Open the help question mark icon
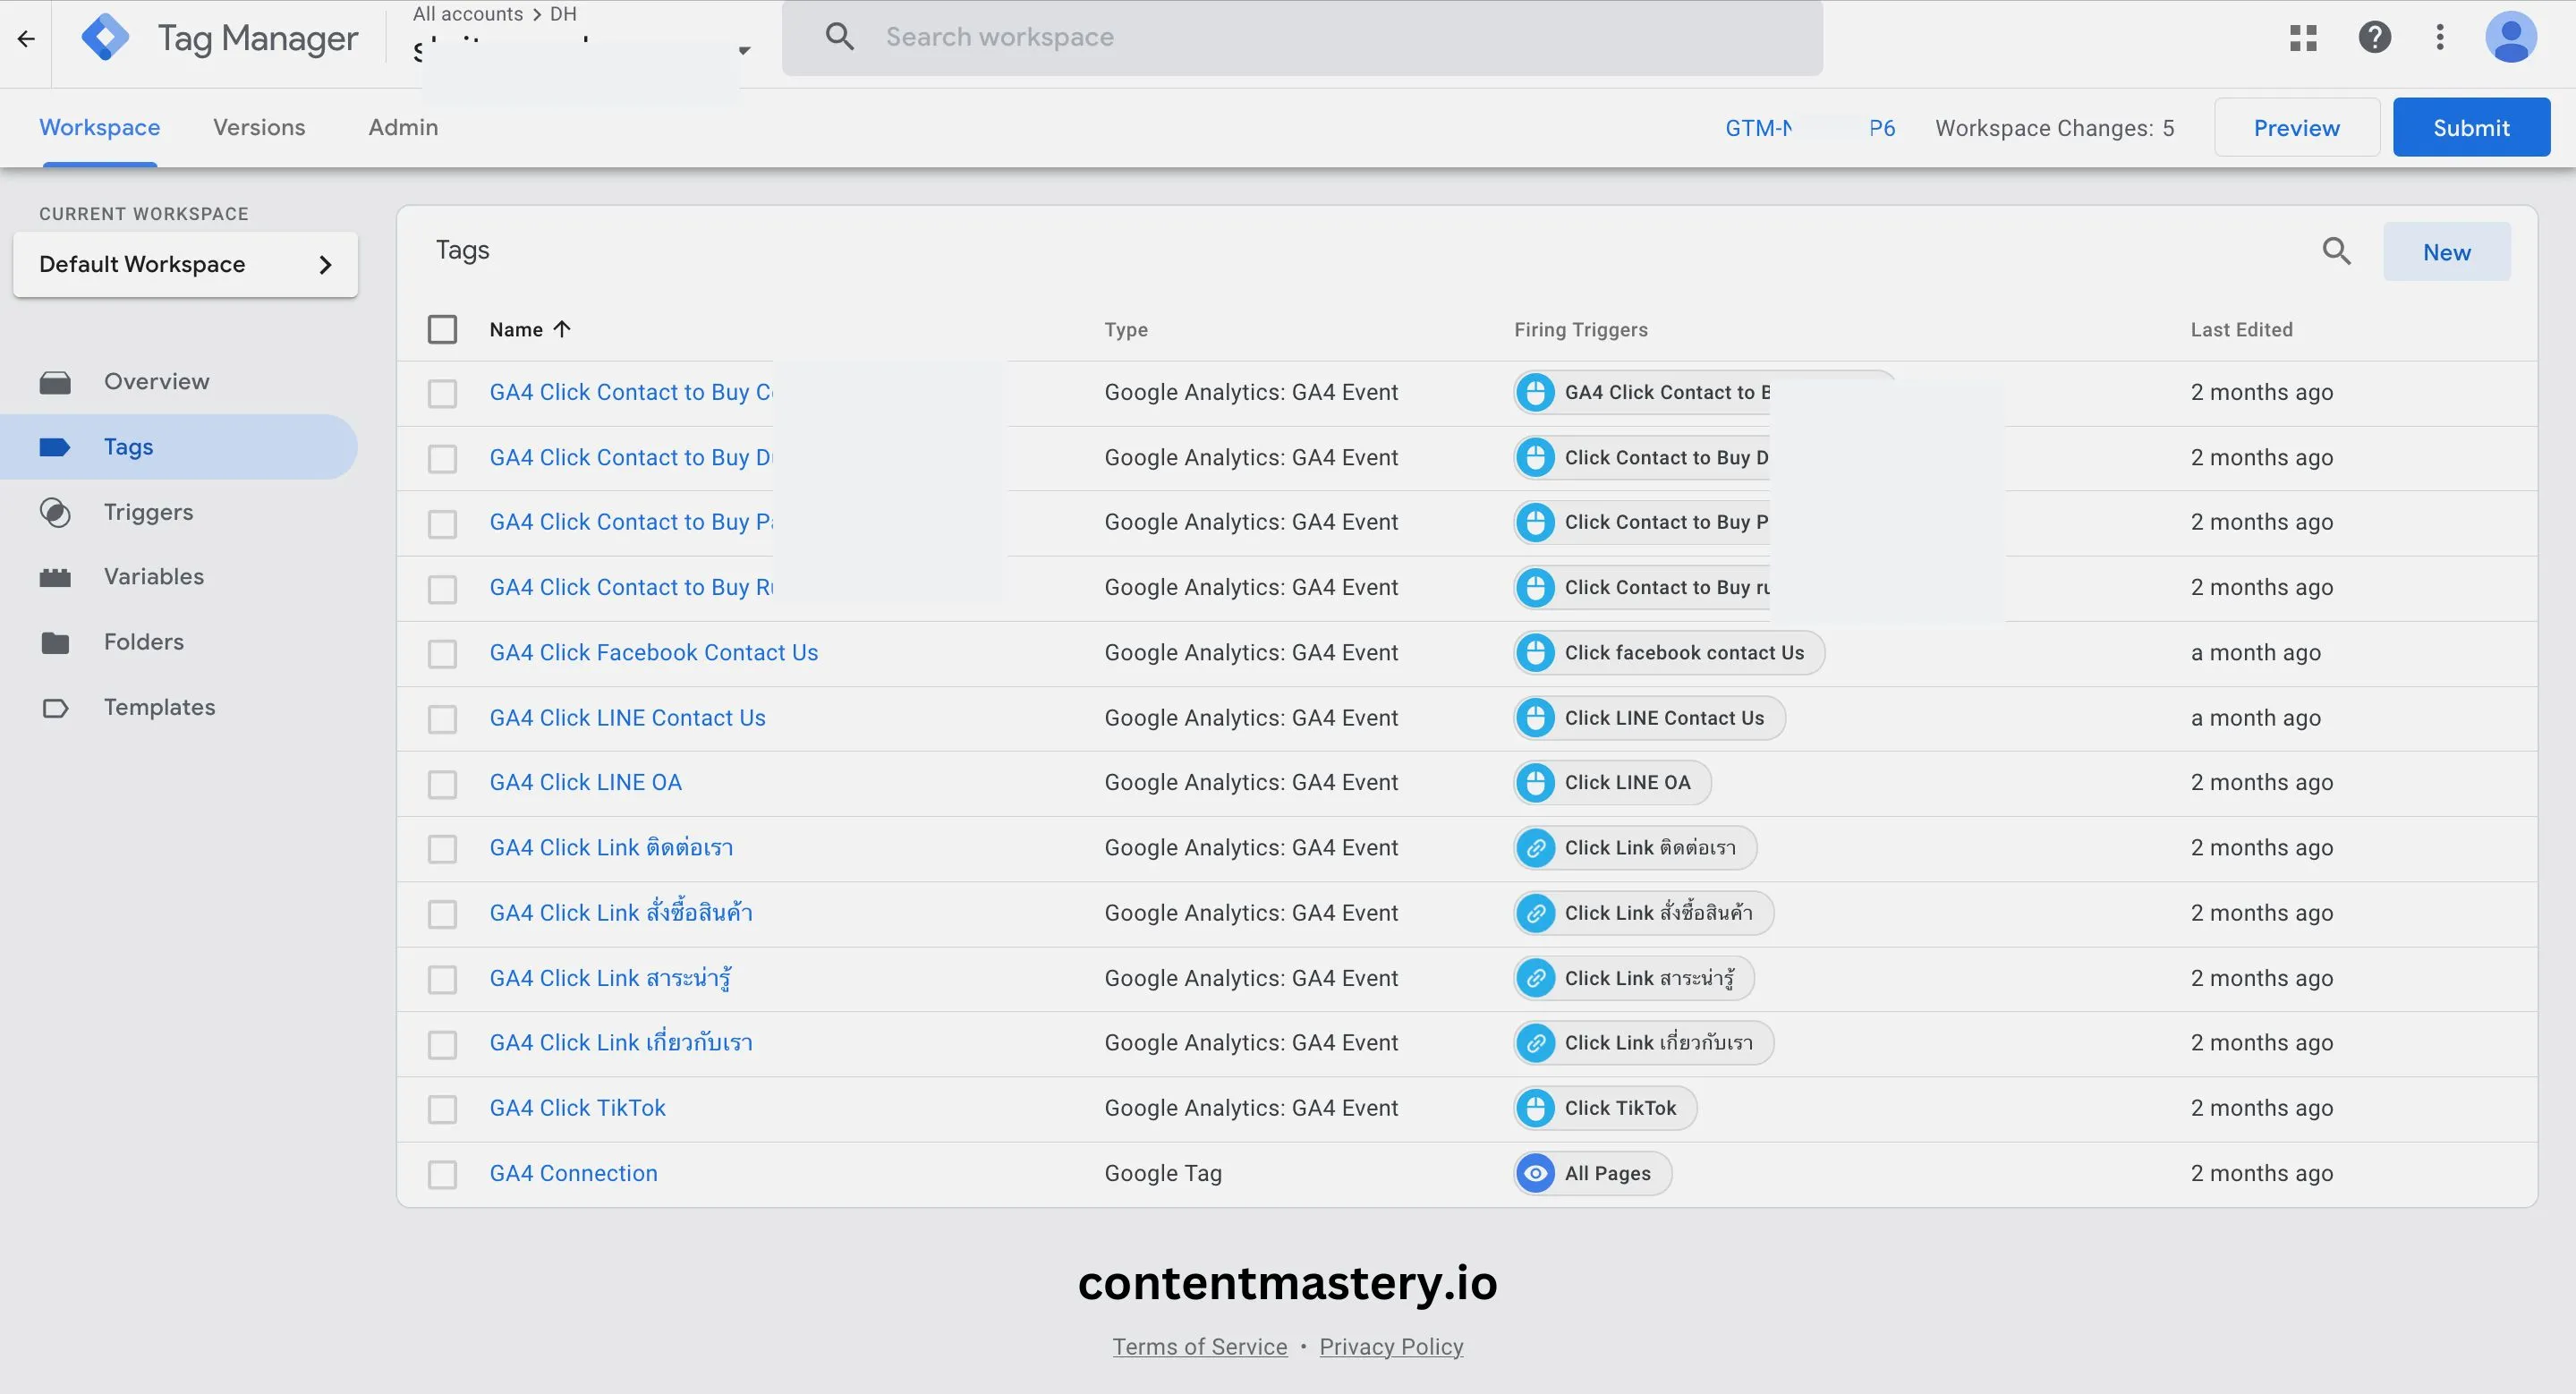This screenshot has width=2576, height=1394. tap(2374, 38)
